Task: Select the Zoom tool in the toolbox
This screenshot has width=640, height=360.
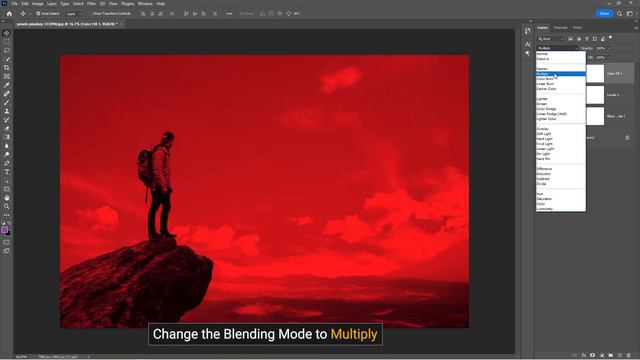Action: pos(7,207)
